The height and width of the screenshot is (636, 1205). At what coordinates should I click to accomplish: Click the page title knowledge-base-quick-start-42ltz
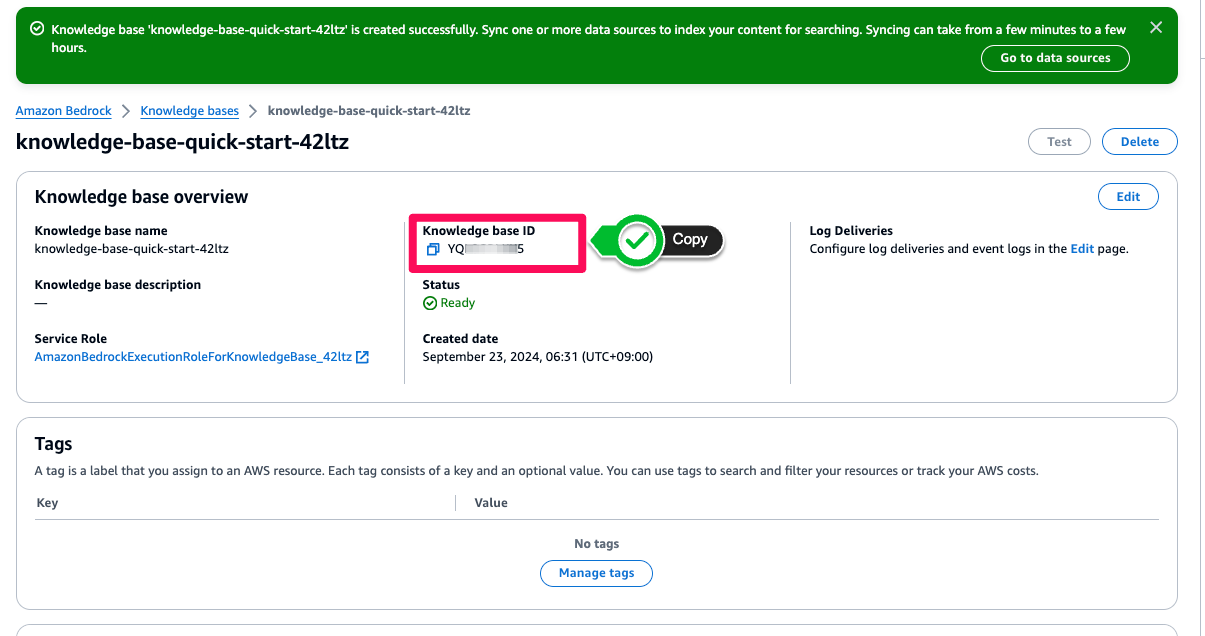point(182,142)
